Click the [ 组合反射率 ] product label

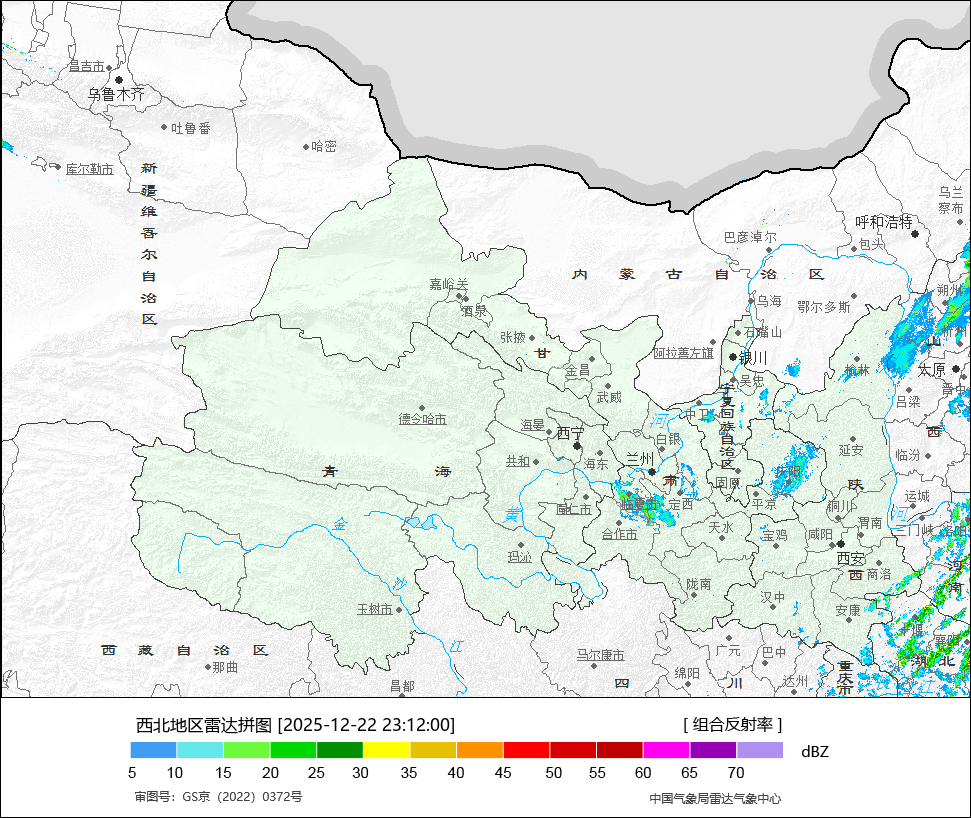[733, 724]
